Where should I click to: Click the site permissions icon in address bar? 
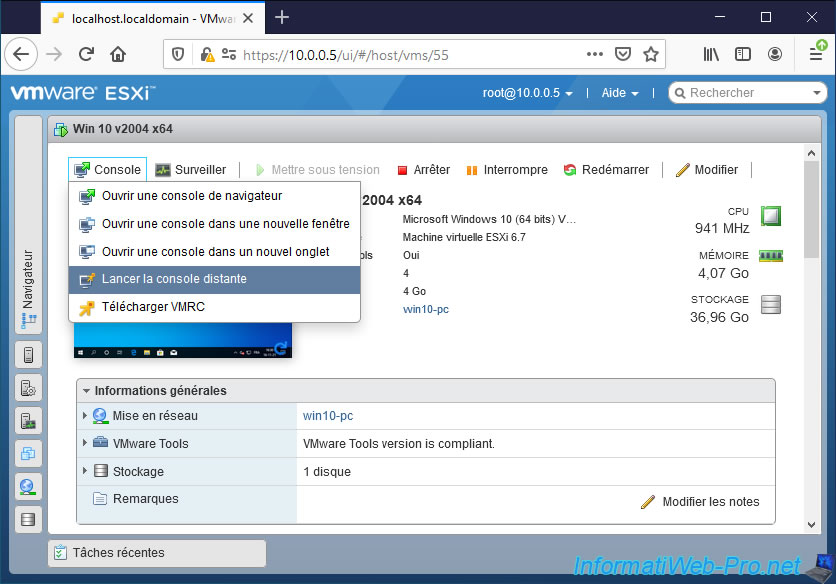pos(229,54)
